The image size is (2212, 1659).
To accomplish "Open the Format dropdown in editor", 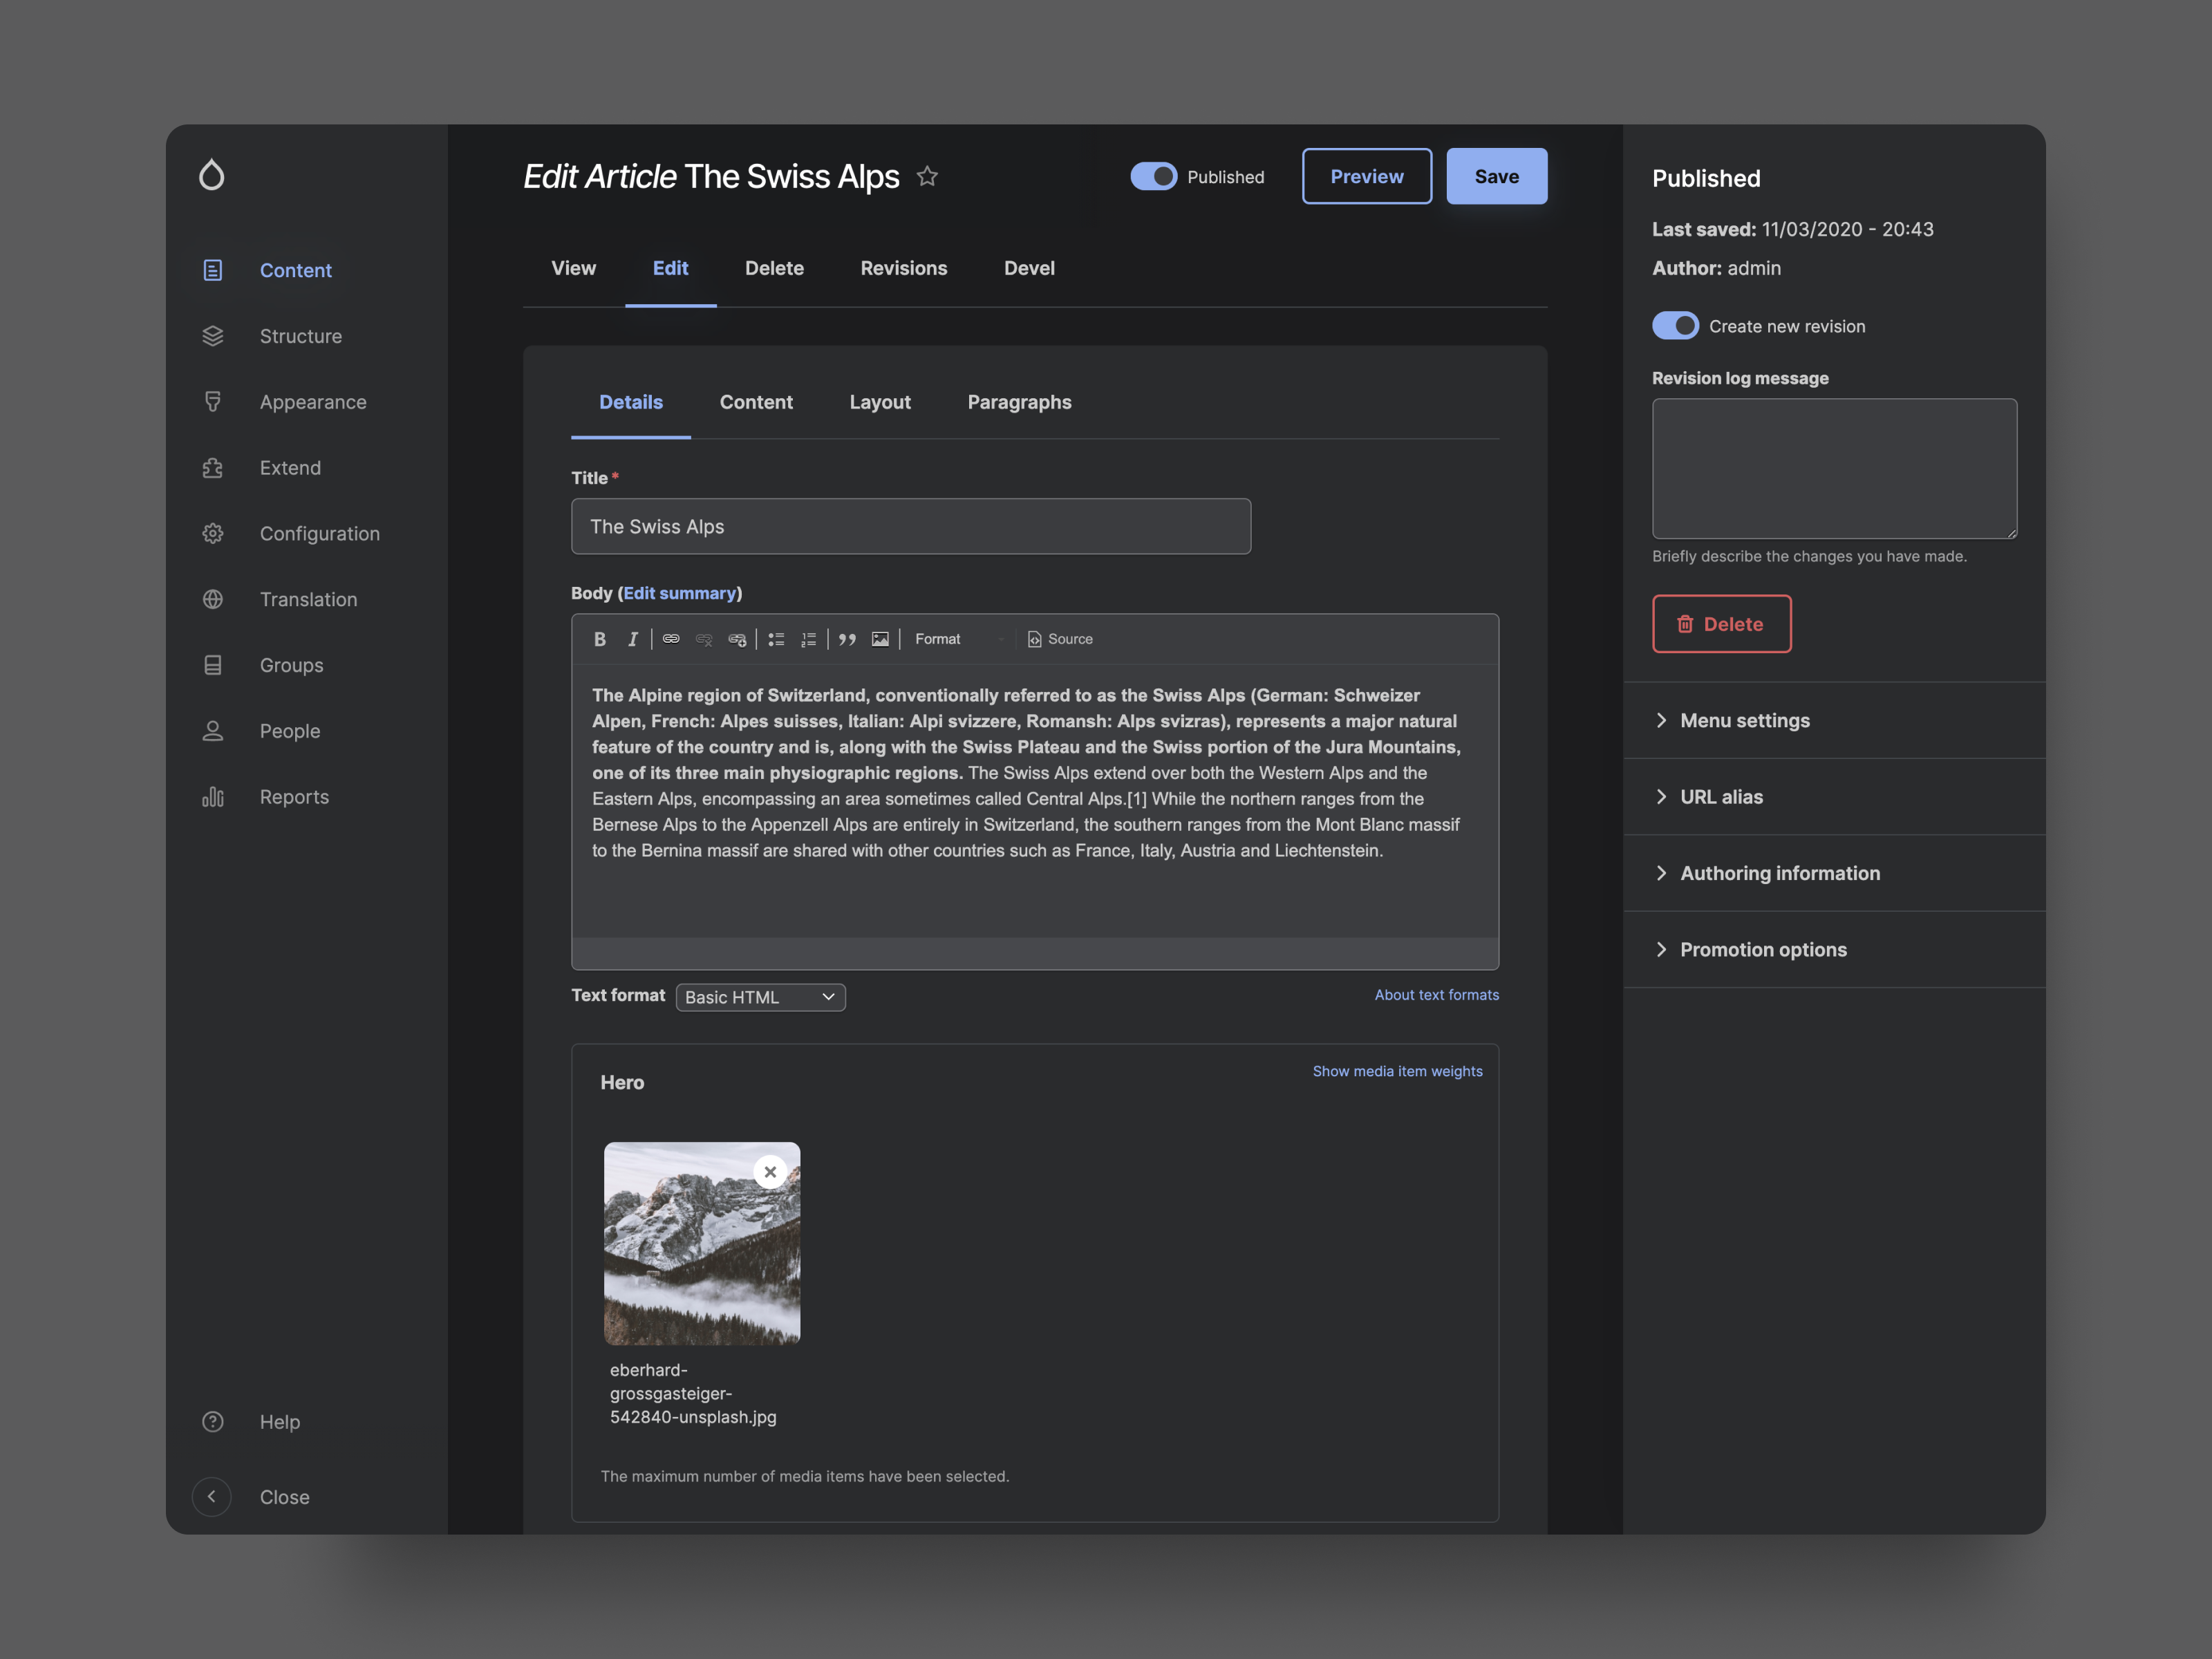I will pos(960,639).
